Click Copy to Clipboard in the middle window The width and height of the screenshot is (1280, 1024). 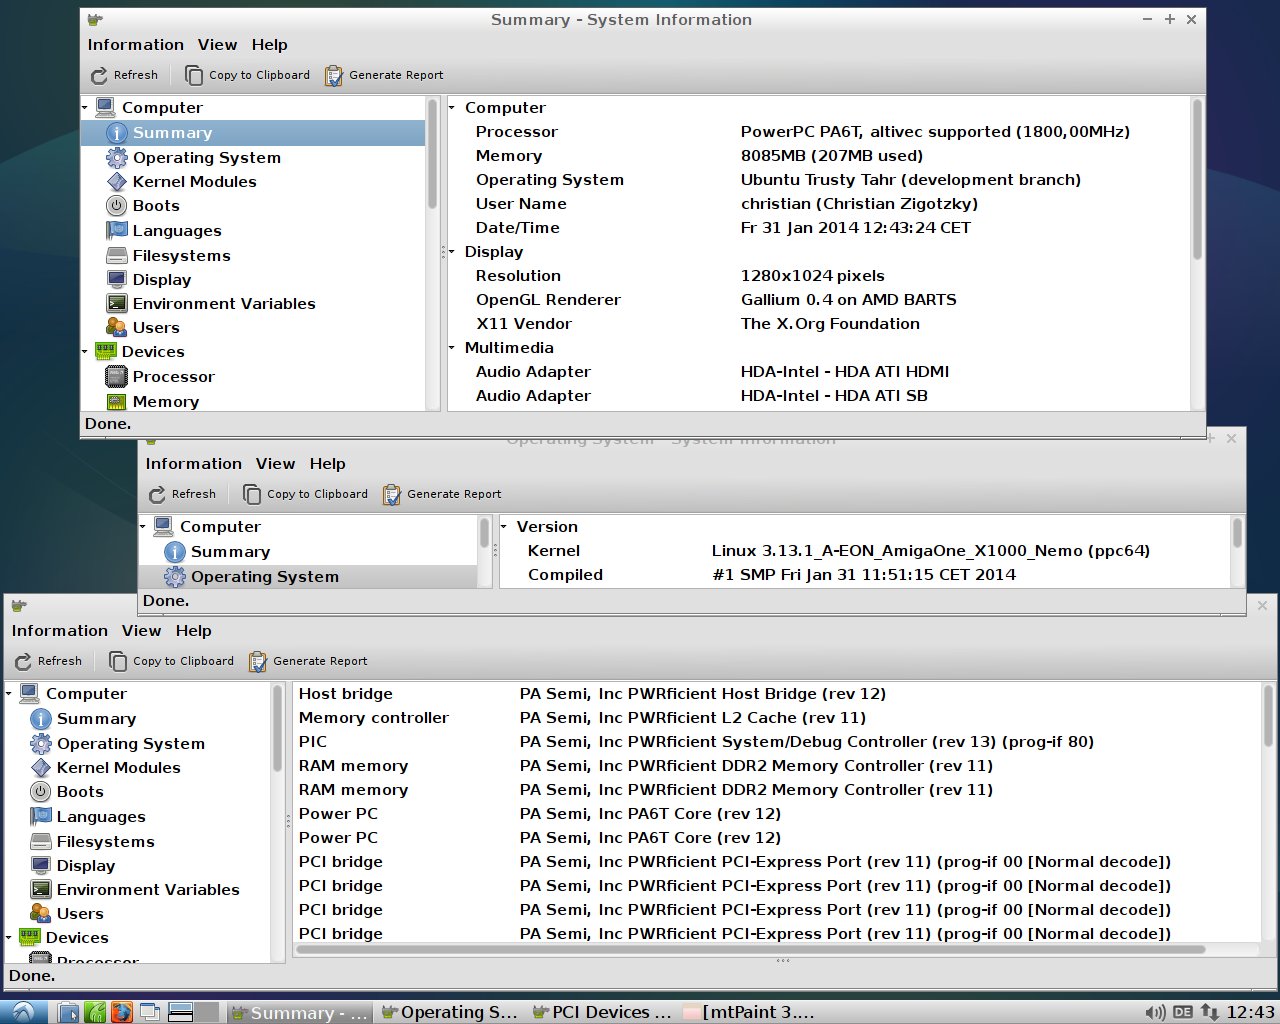click(306, 494)
